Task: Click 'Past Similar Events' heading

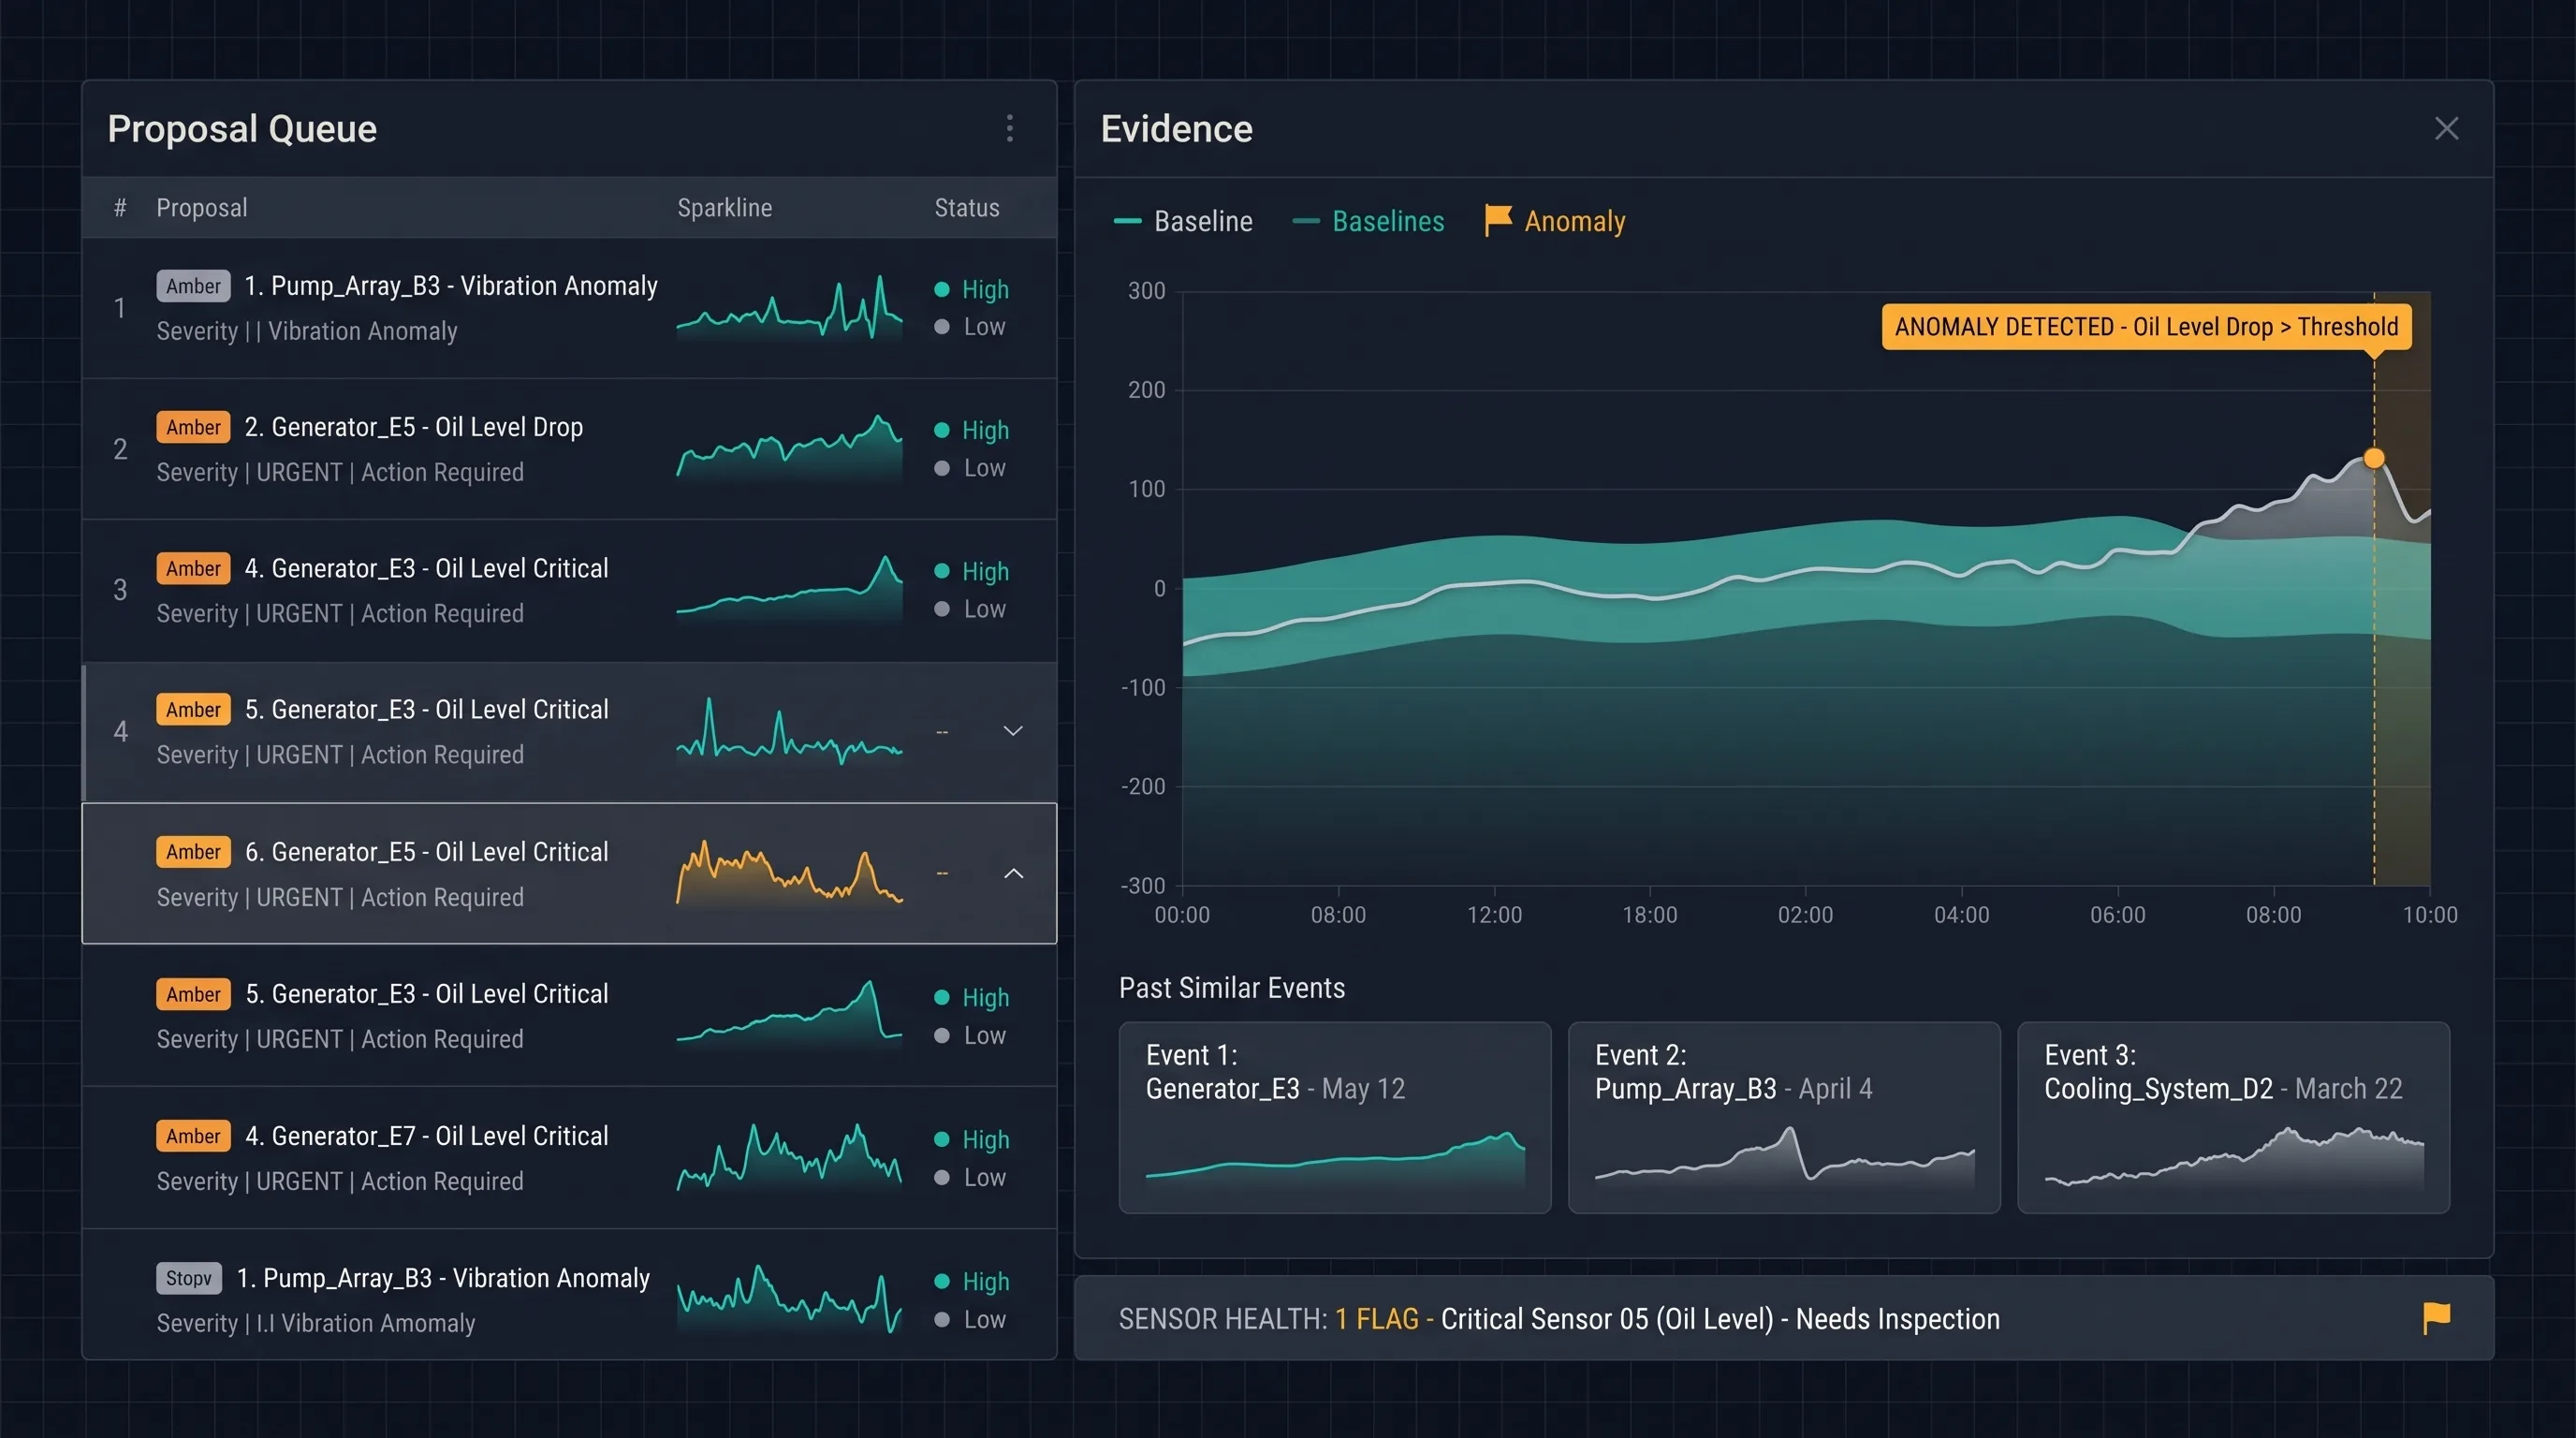Action: [x=1232, y=988]
